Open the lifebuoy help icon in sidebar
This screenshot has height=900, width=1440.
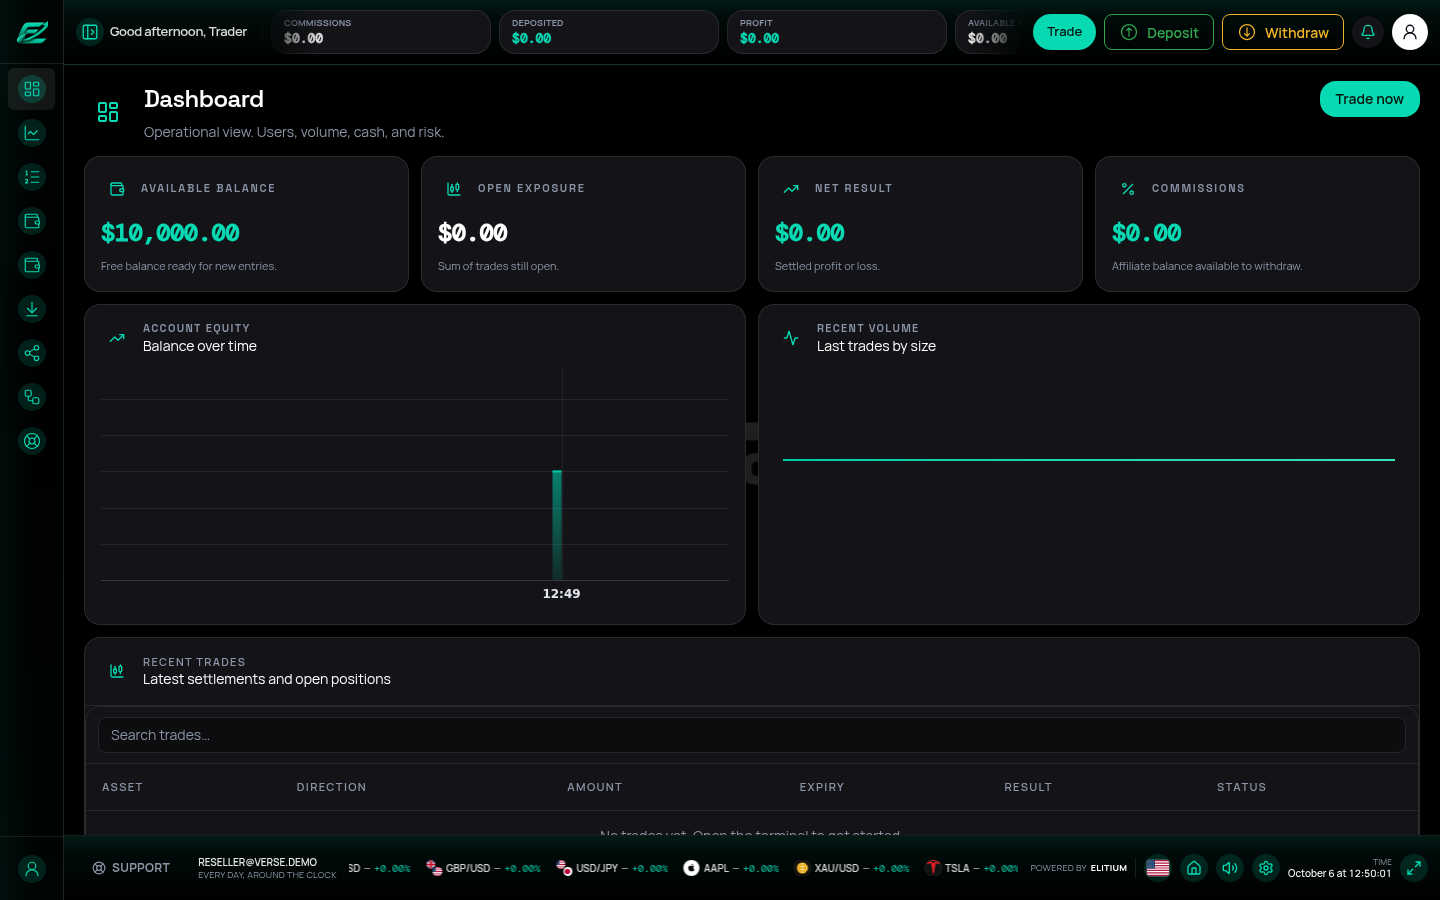(32, 441)
